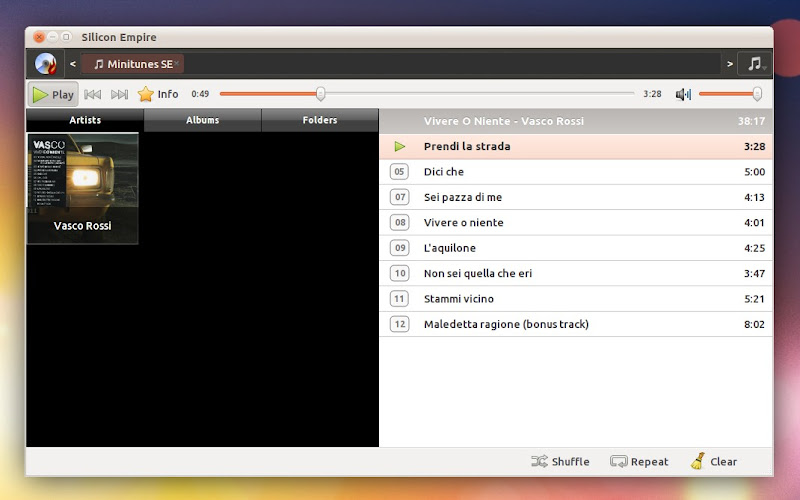The image size is (800, 500).
Task: Click track number 12 badge
Action: click(399, 324)
